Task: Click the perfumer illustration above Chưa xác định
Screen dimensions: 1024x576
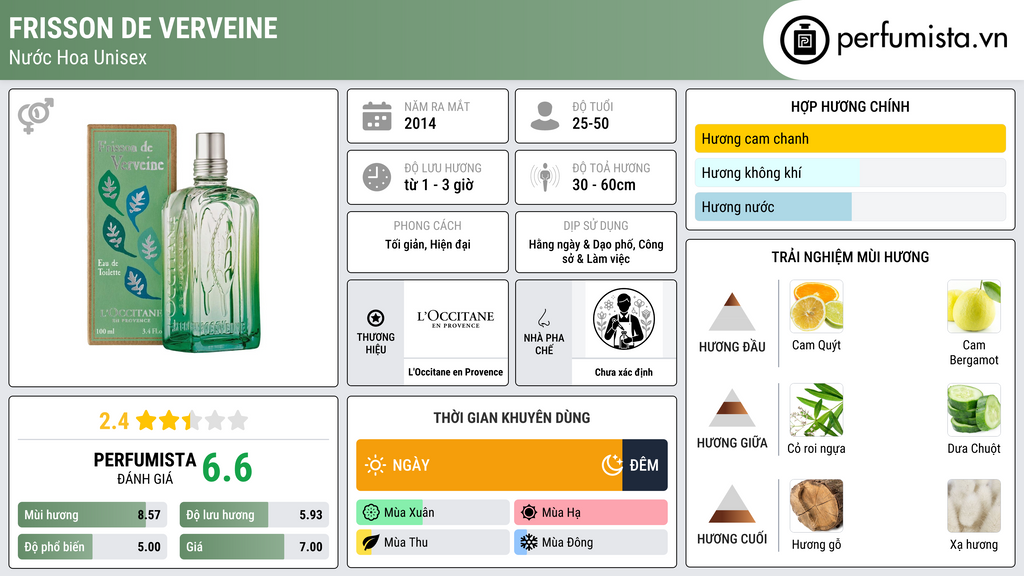Action: [x=624, y=319]
